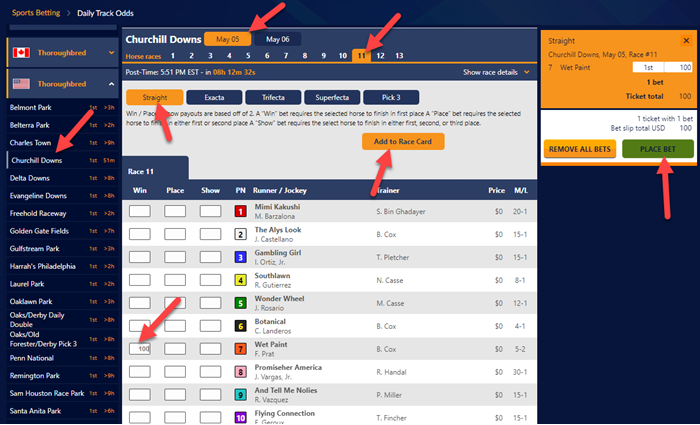Switch to race 10

342,56
